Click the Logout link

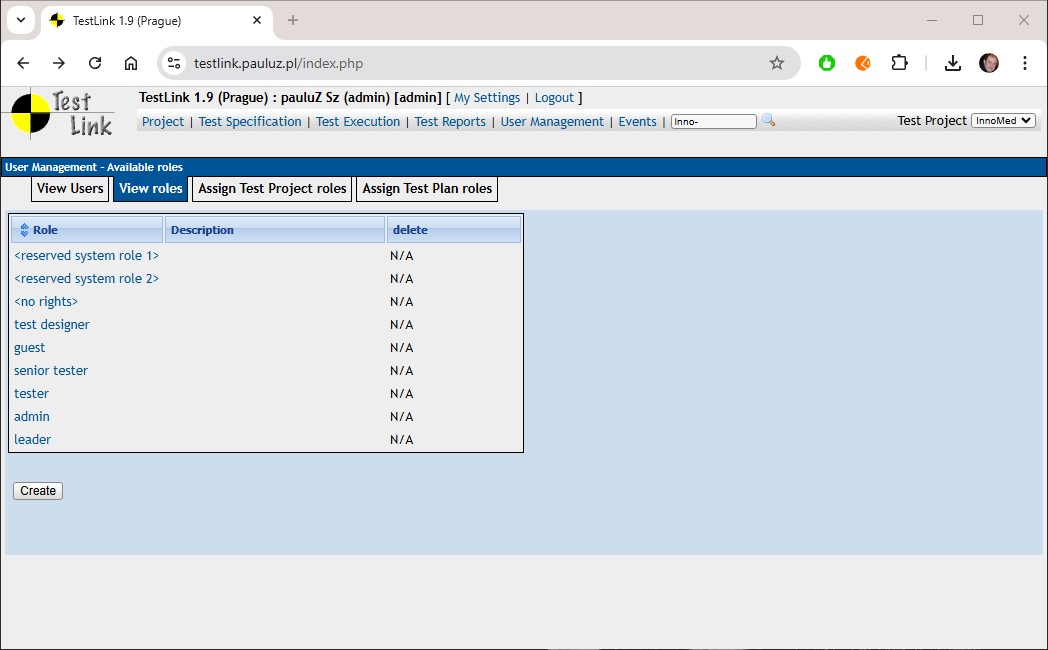pos(554,98)
